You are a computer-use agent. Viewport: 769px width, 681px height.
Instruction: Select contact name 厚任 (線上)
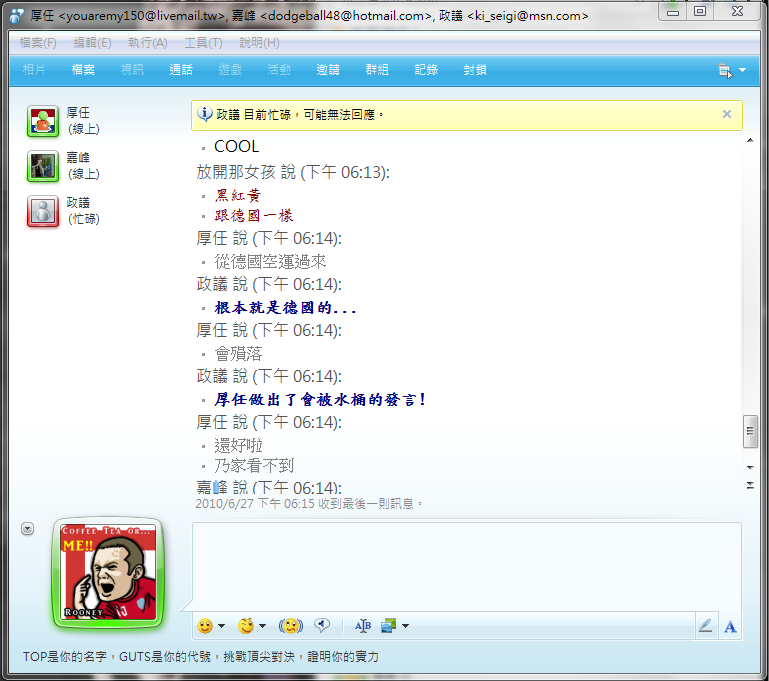(x=83, y=121)
